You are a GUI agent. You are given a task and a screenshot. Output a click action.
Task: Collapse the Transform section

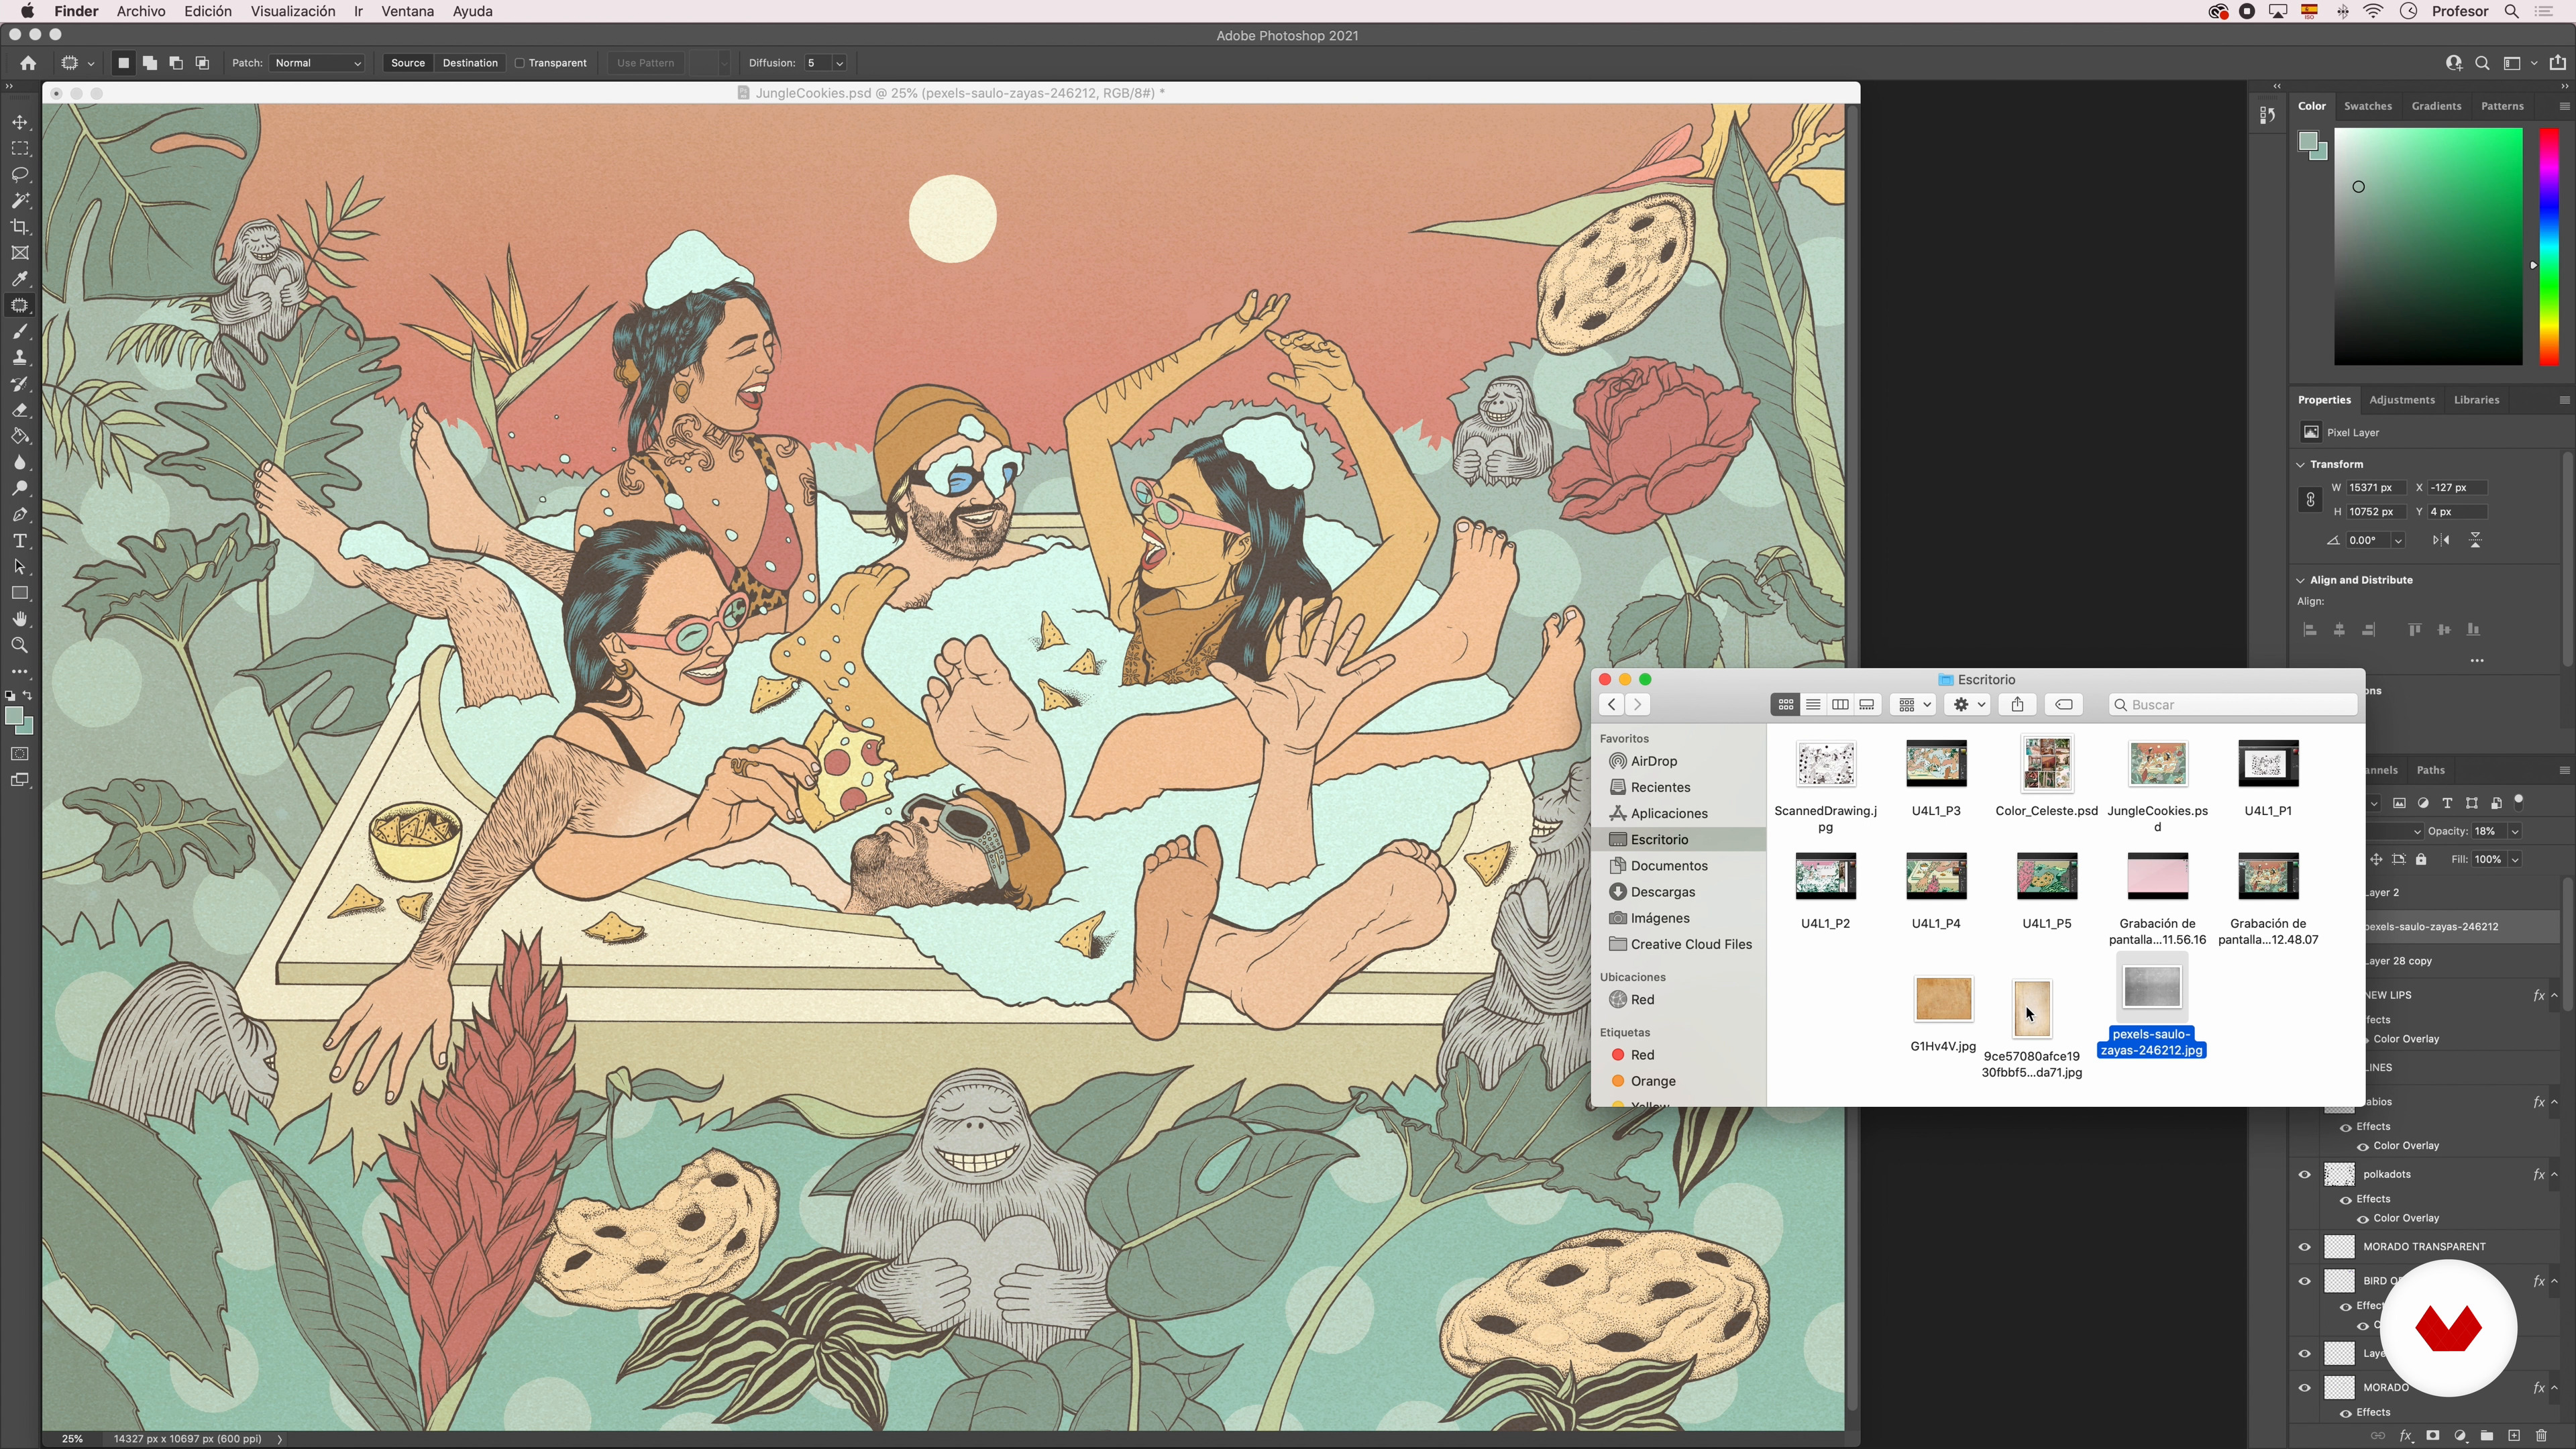point(2301,465)
